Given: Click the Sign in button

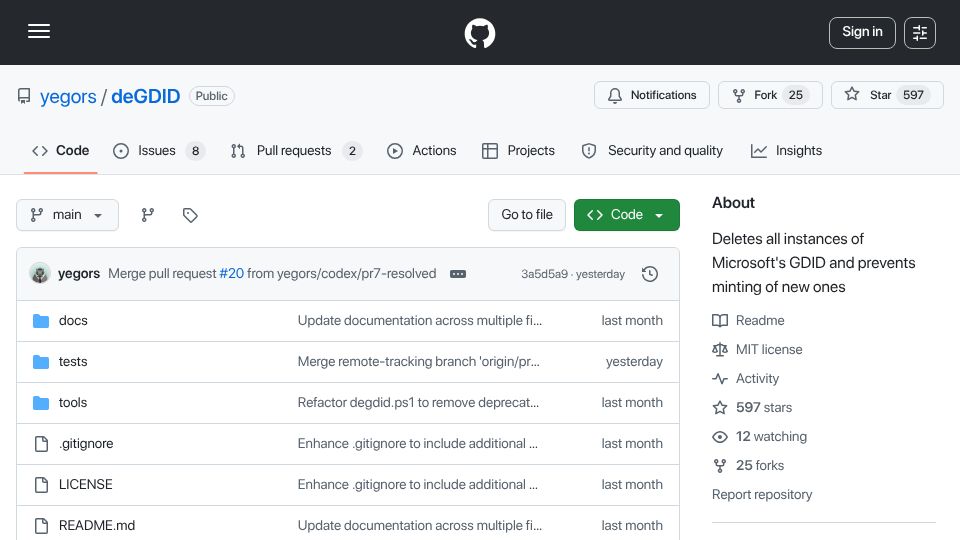Looking at the screenshot, I should pos(862,32).
